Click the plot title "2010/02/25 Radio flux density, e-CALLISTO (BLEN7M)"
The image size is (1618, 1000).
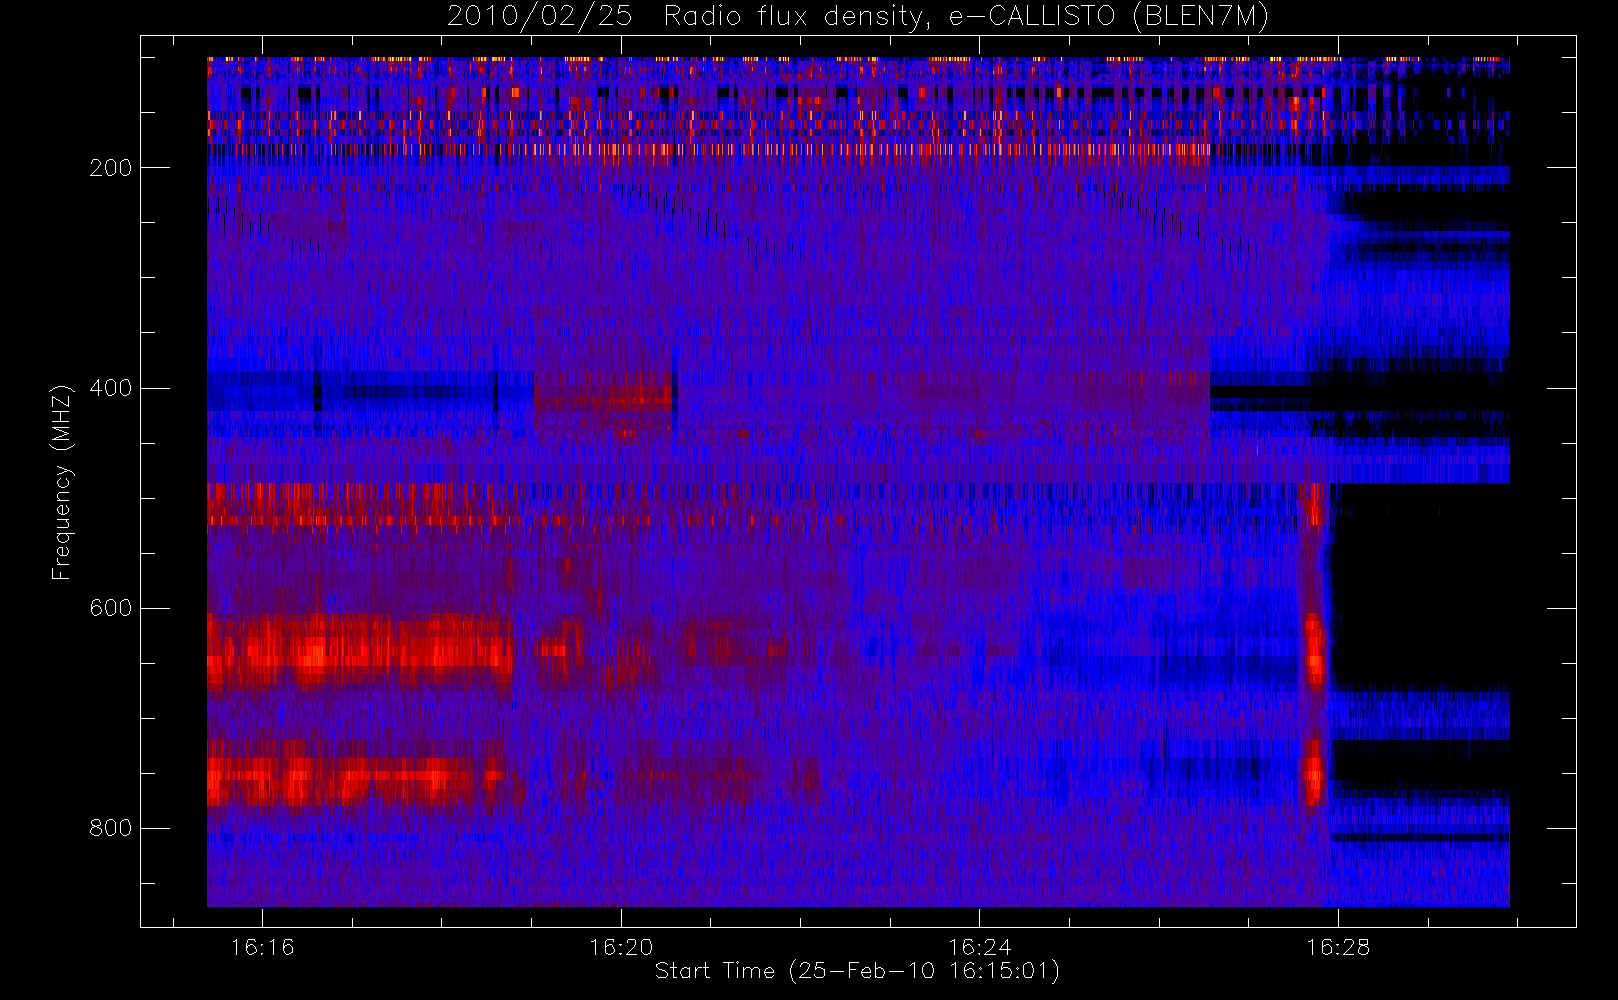tap(857, 17)
